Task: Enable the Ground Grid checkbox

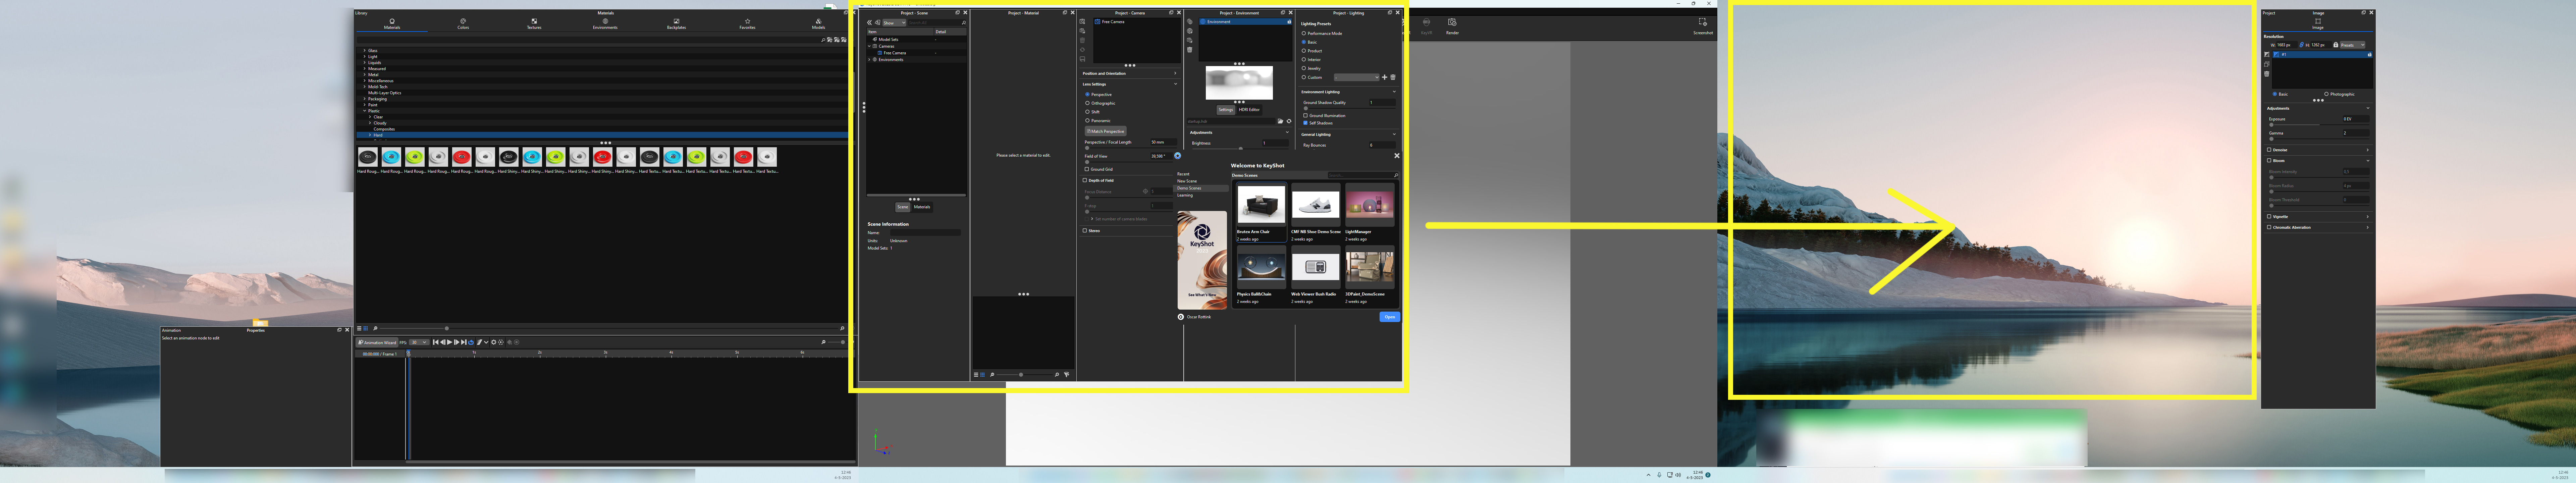Action: coord(1087,169)
